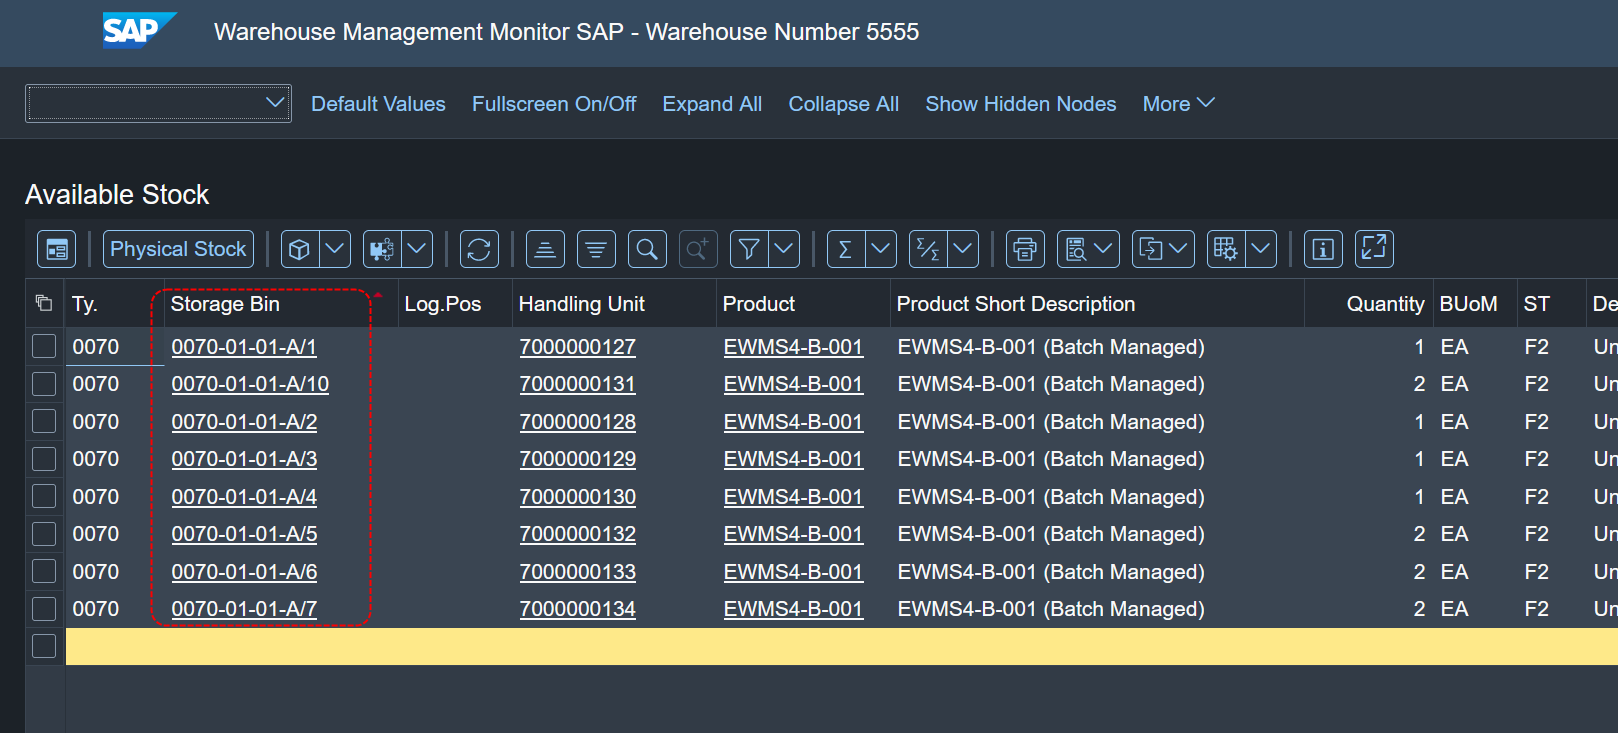Click the Details icon left of Physical Stock

pos(56,249)
